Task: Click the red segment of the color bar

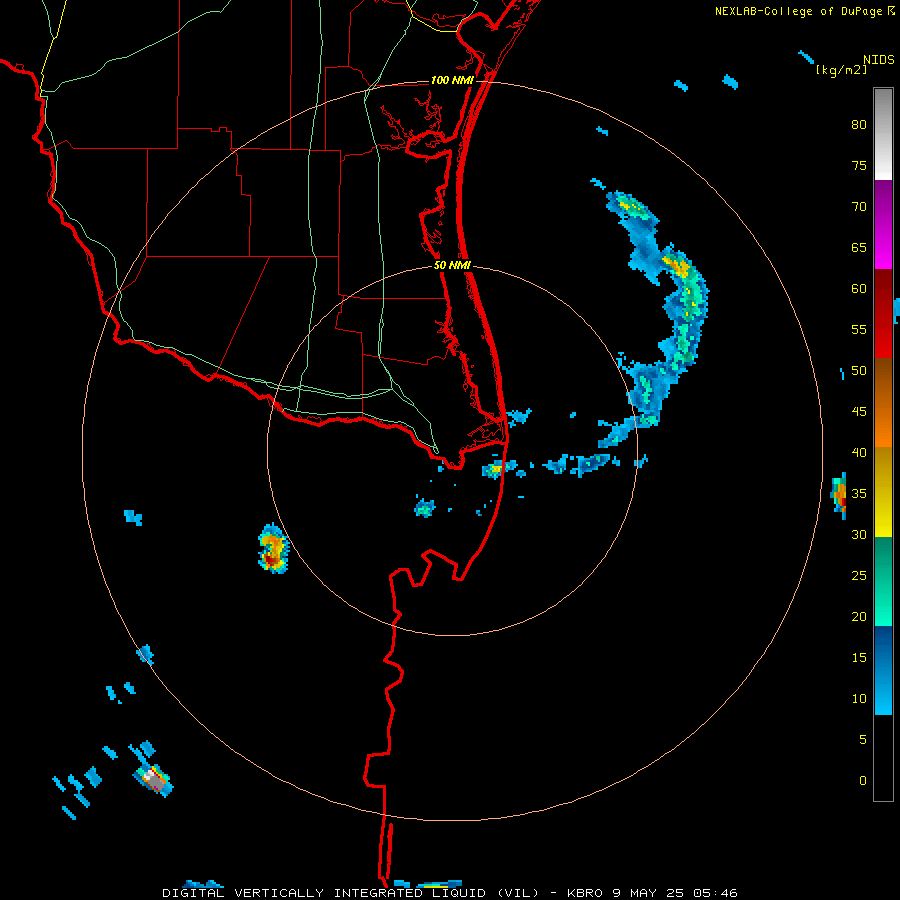Action: (x=883, y=313)
